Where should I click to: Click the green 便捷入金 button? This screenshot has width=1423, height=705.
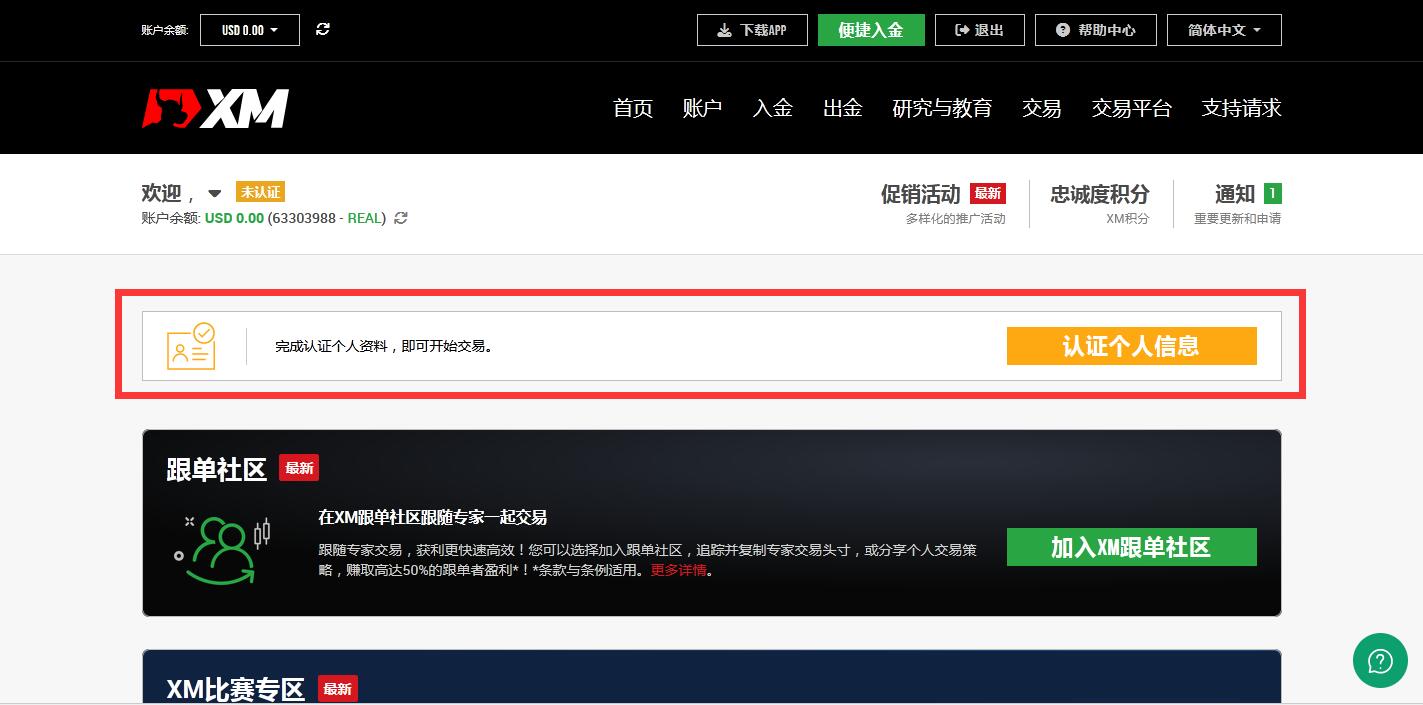(871, 30)
